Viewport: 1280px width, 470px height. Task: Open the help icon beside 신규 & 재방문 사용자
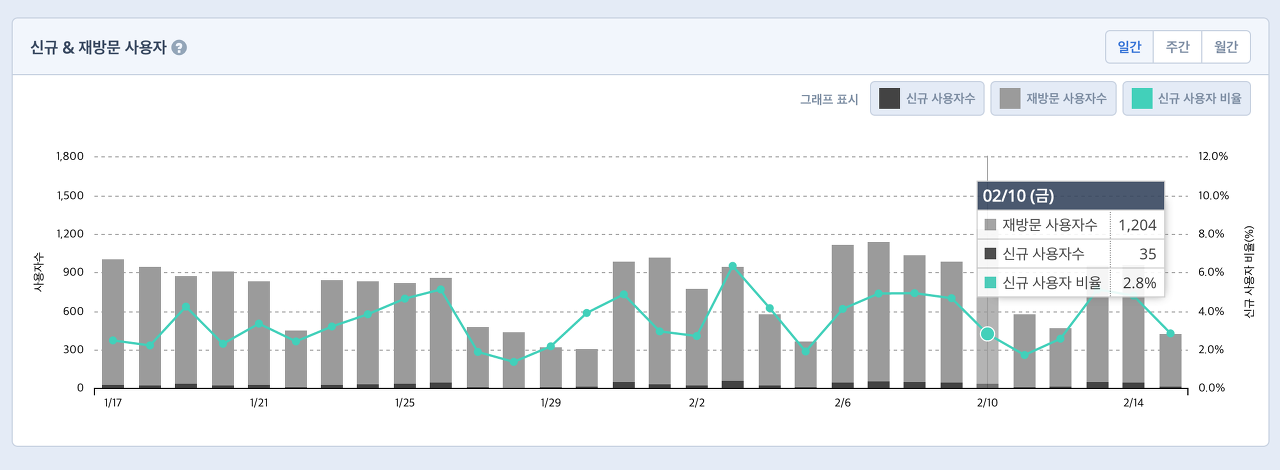pyautogui.click(x=179, y=47)
